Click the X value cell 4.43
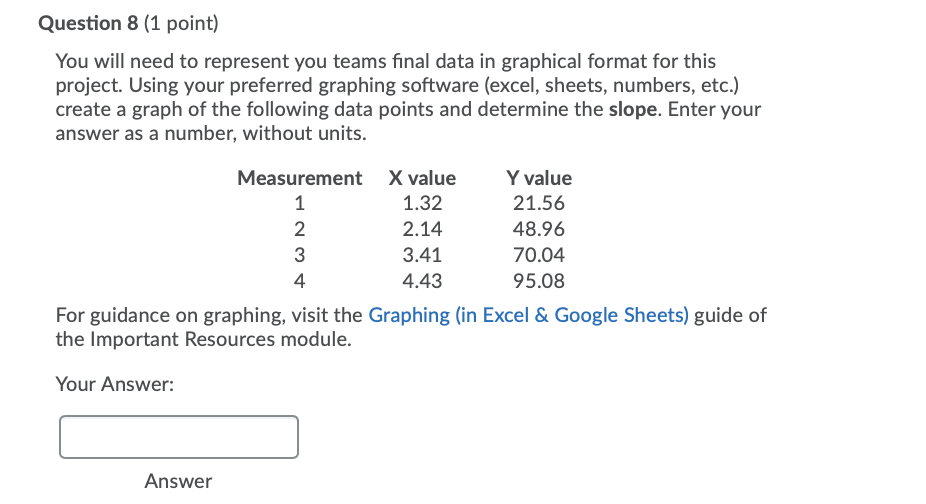926x504 pixels. [x=422, y=281]
